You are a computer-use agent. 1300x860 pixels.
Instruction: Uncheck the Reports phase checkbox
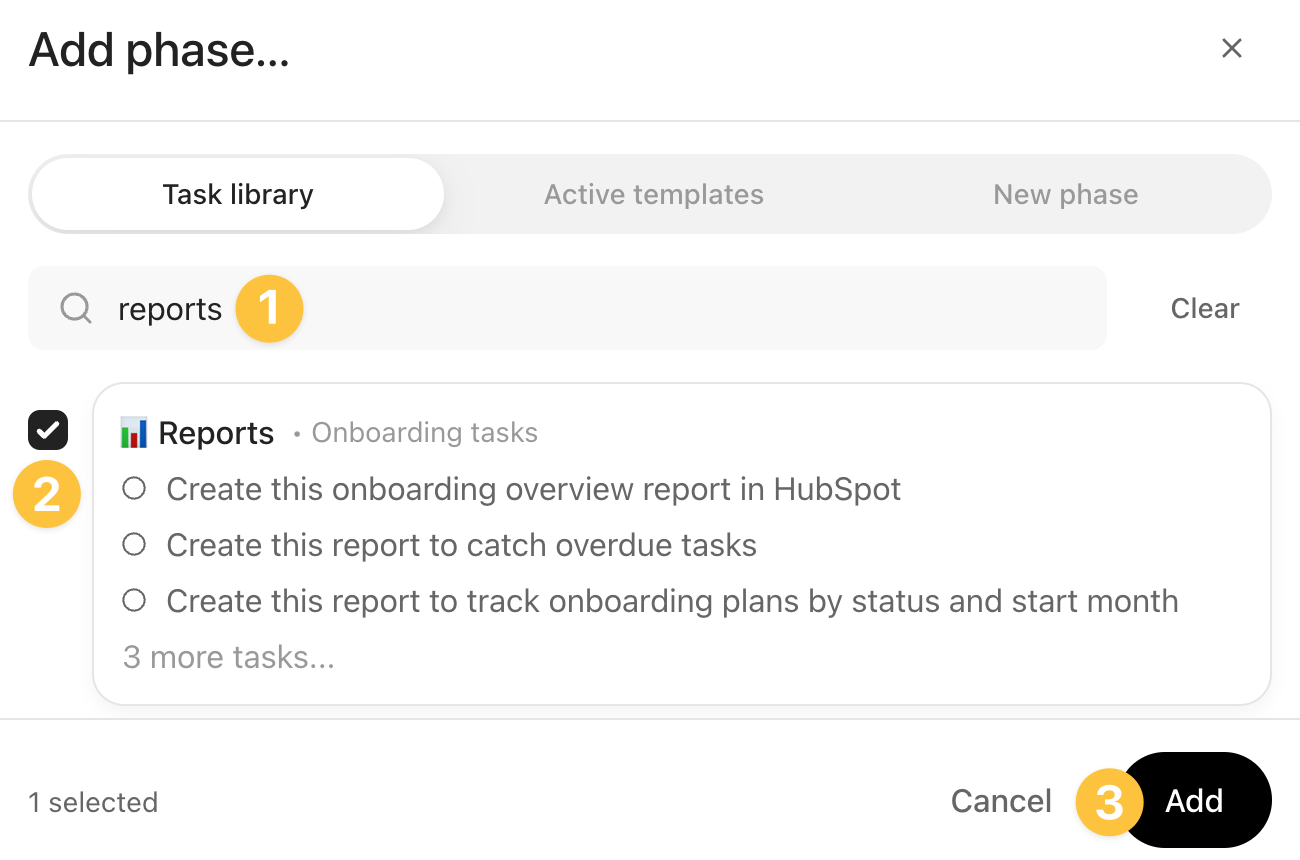point(48,430)
